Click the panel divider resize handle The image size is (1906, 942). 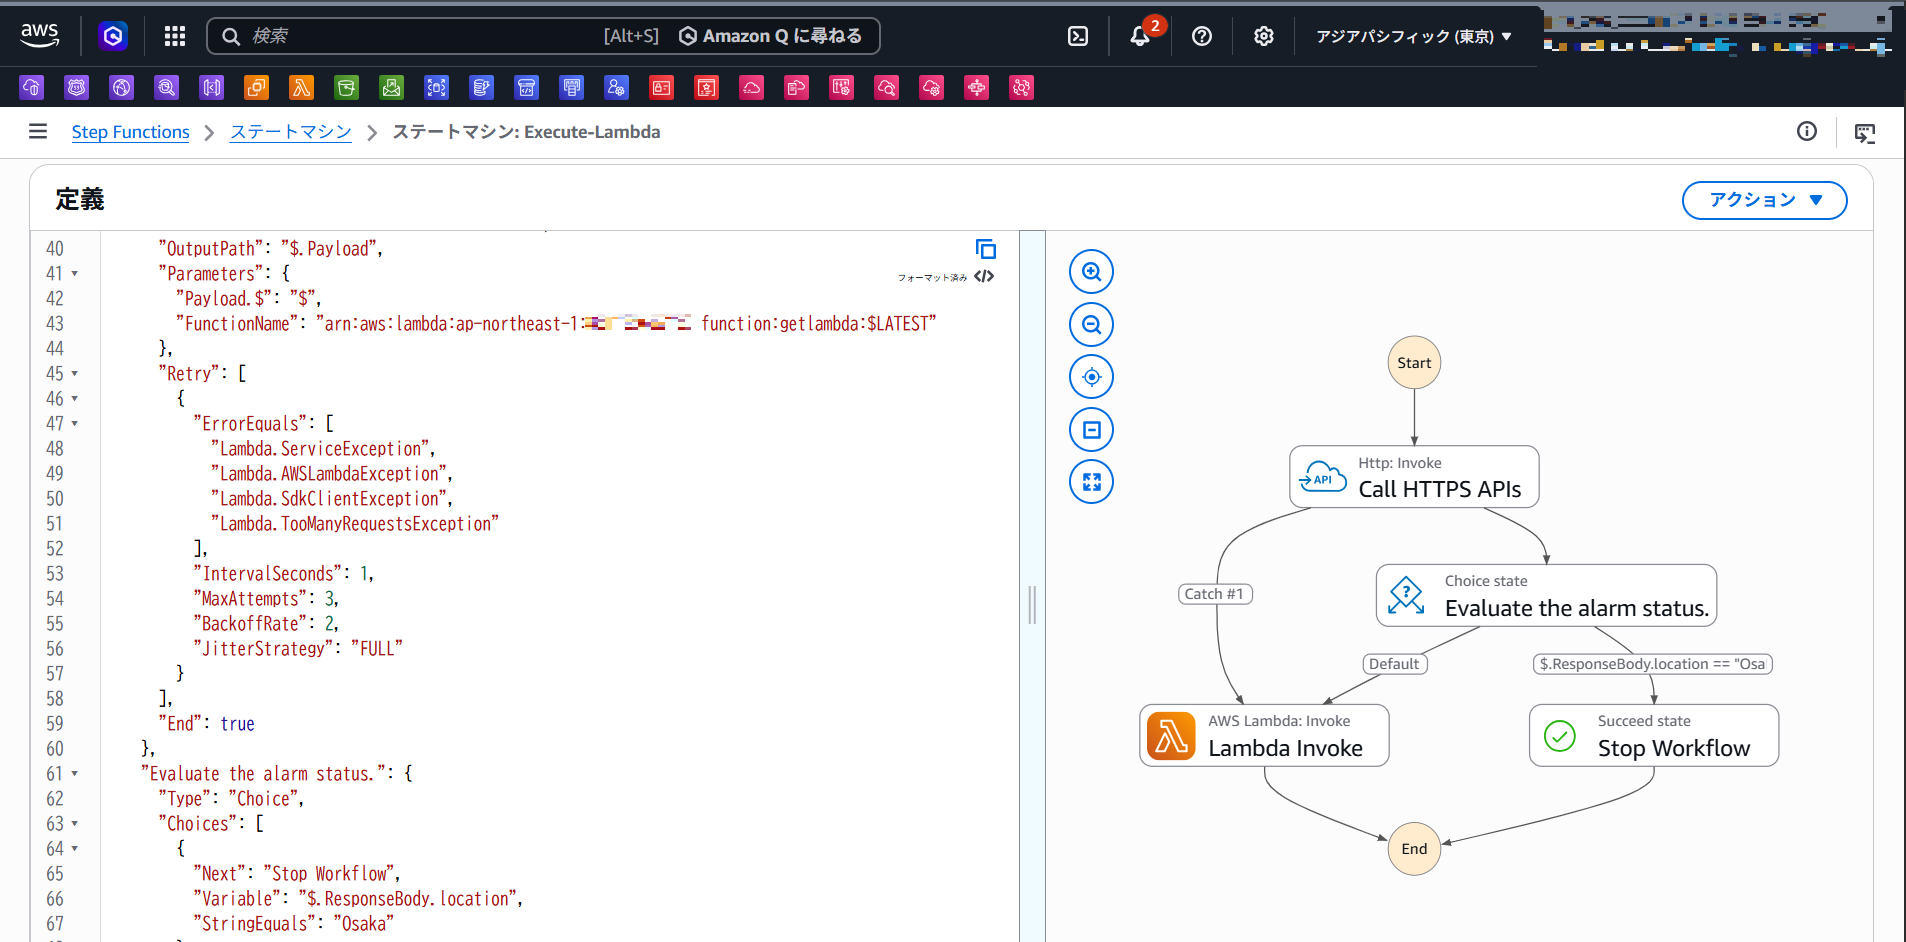tap(1032, 605)
